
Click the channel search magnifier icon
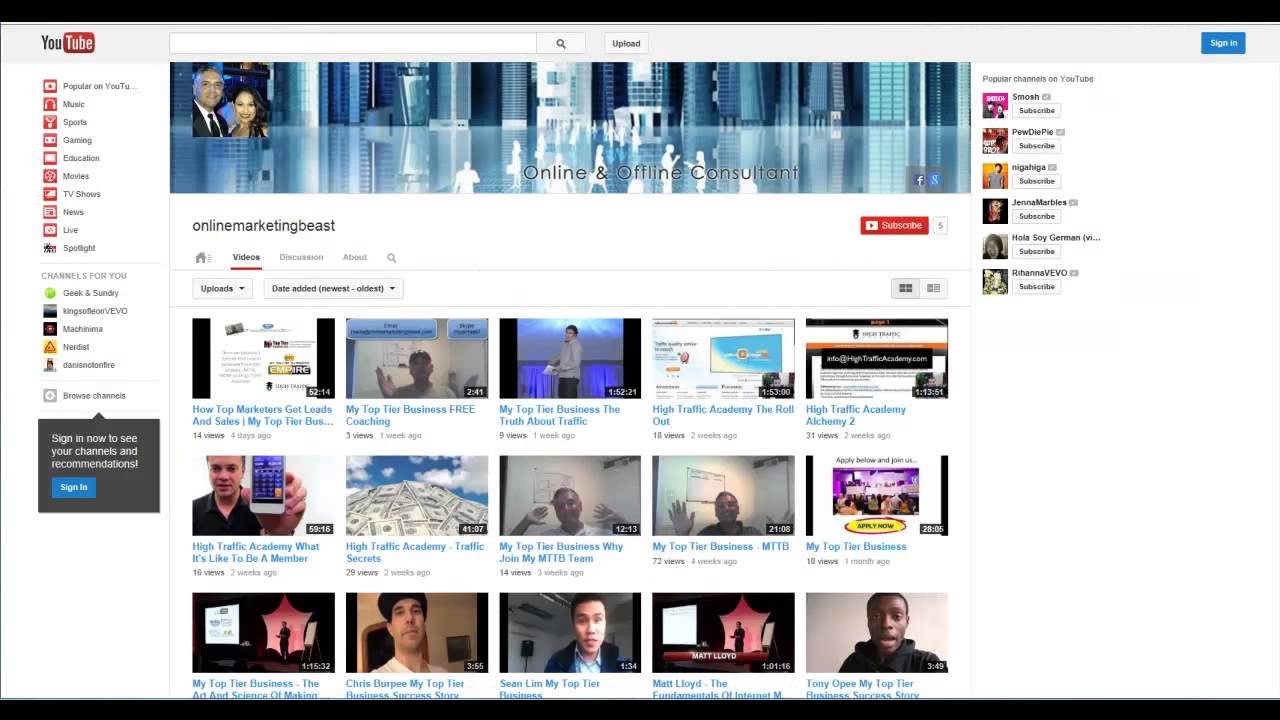point(391,258)
